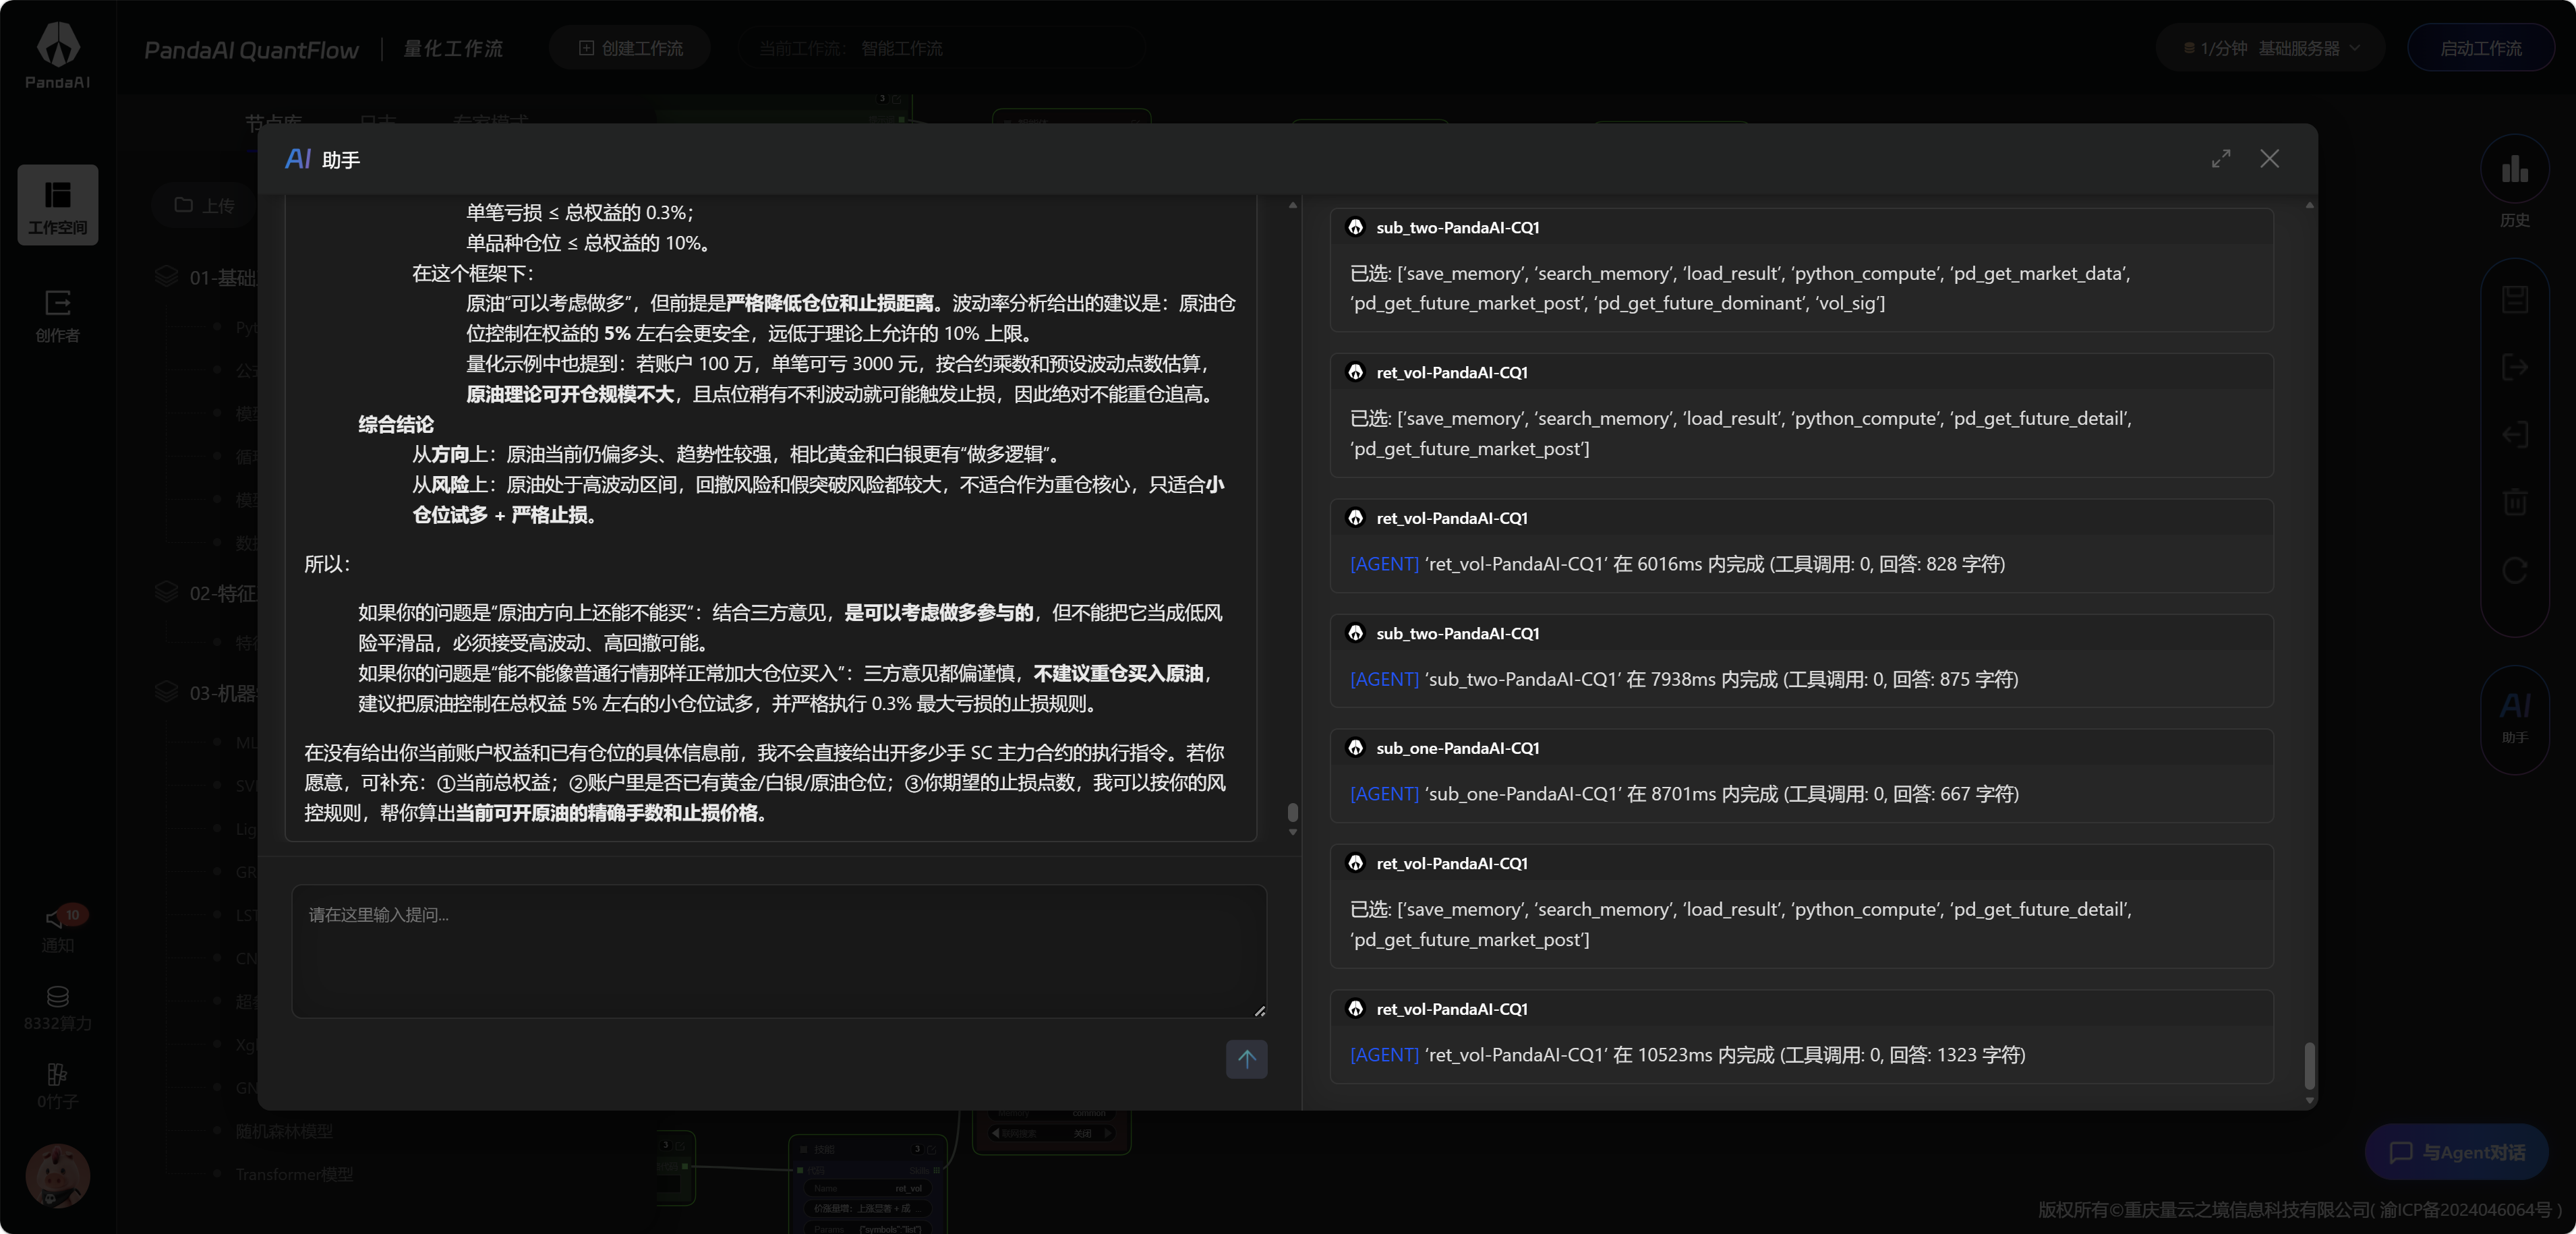Click the chat with Agent button
2576x1234 pixels.
pyautogui.click(x=2456, y=1152)
